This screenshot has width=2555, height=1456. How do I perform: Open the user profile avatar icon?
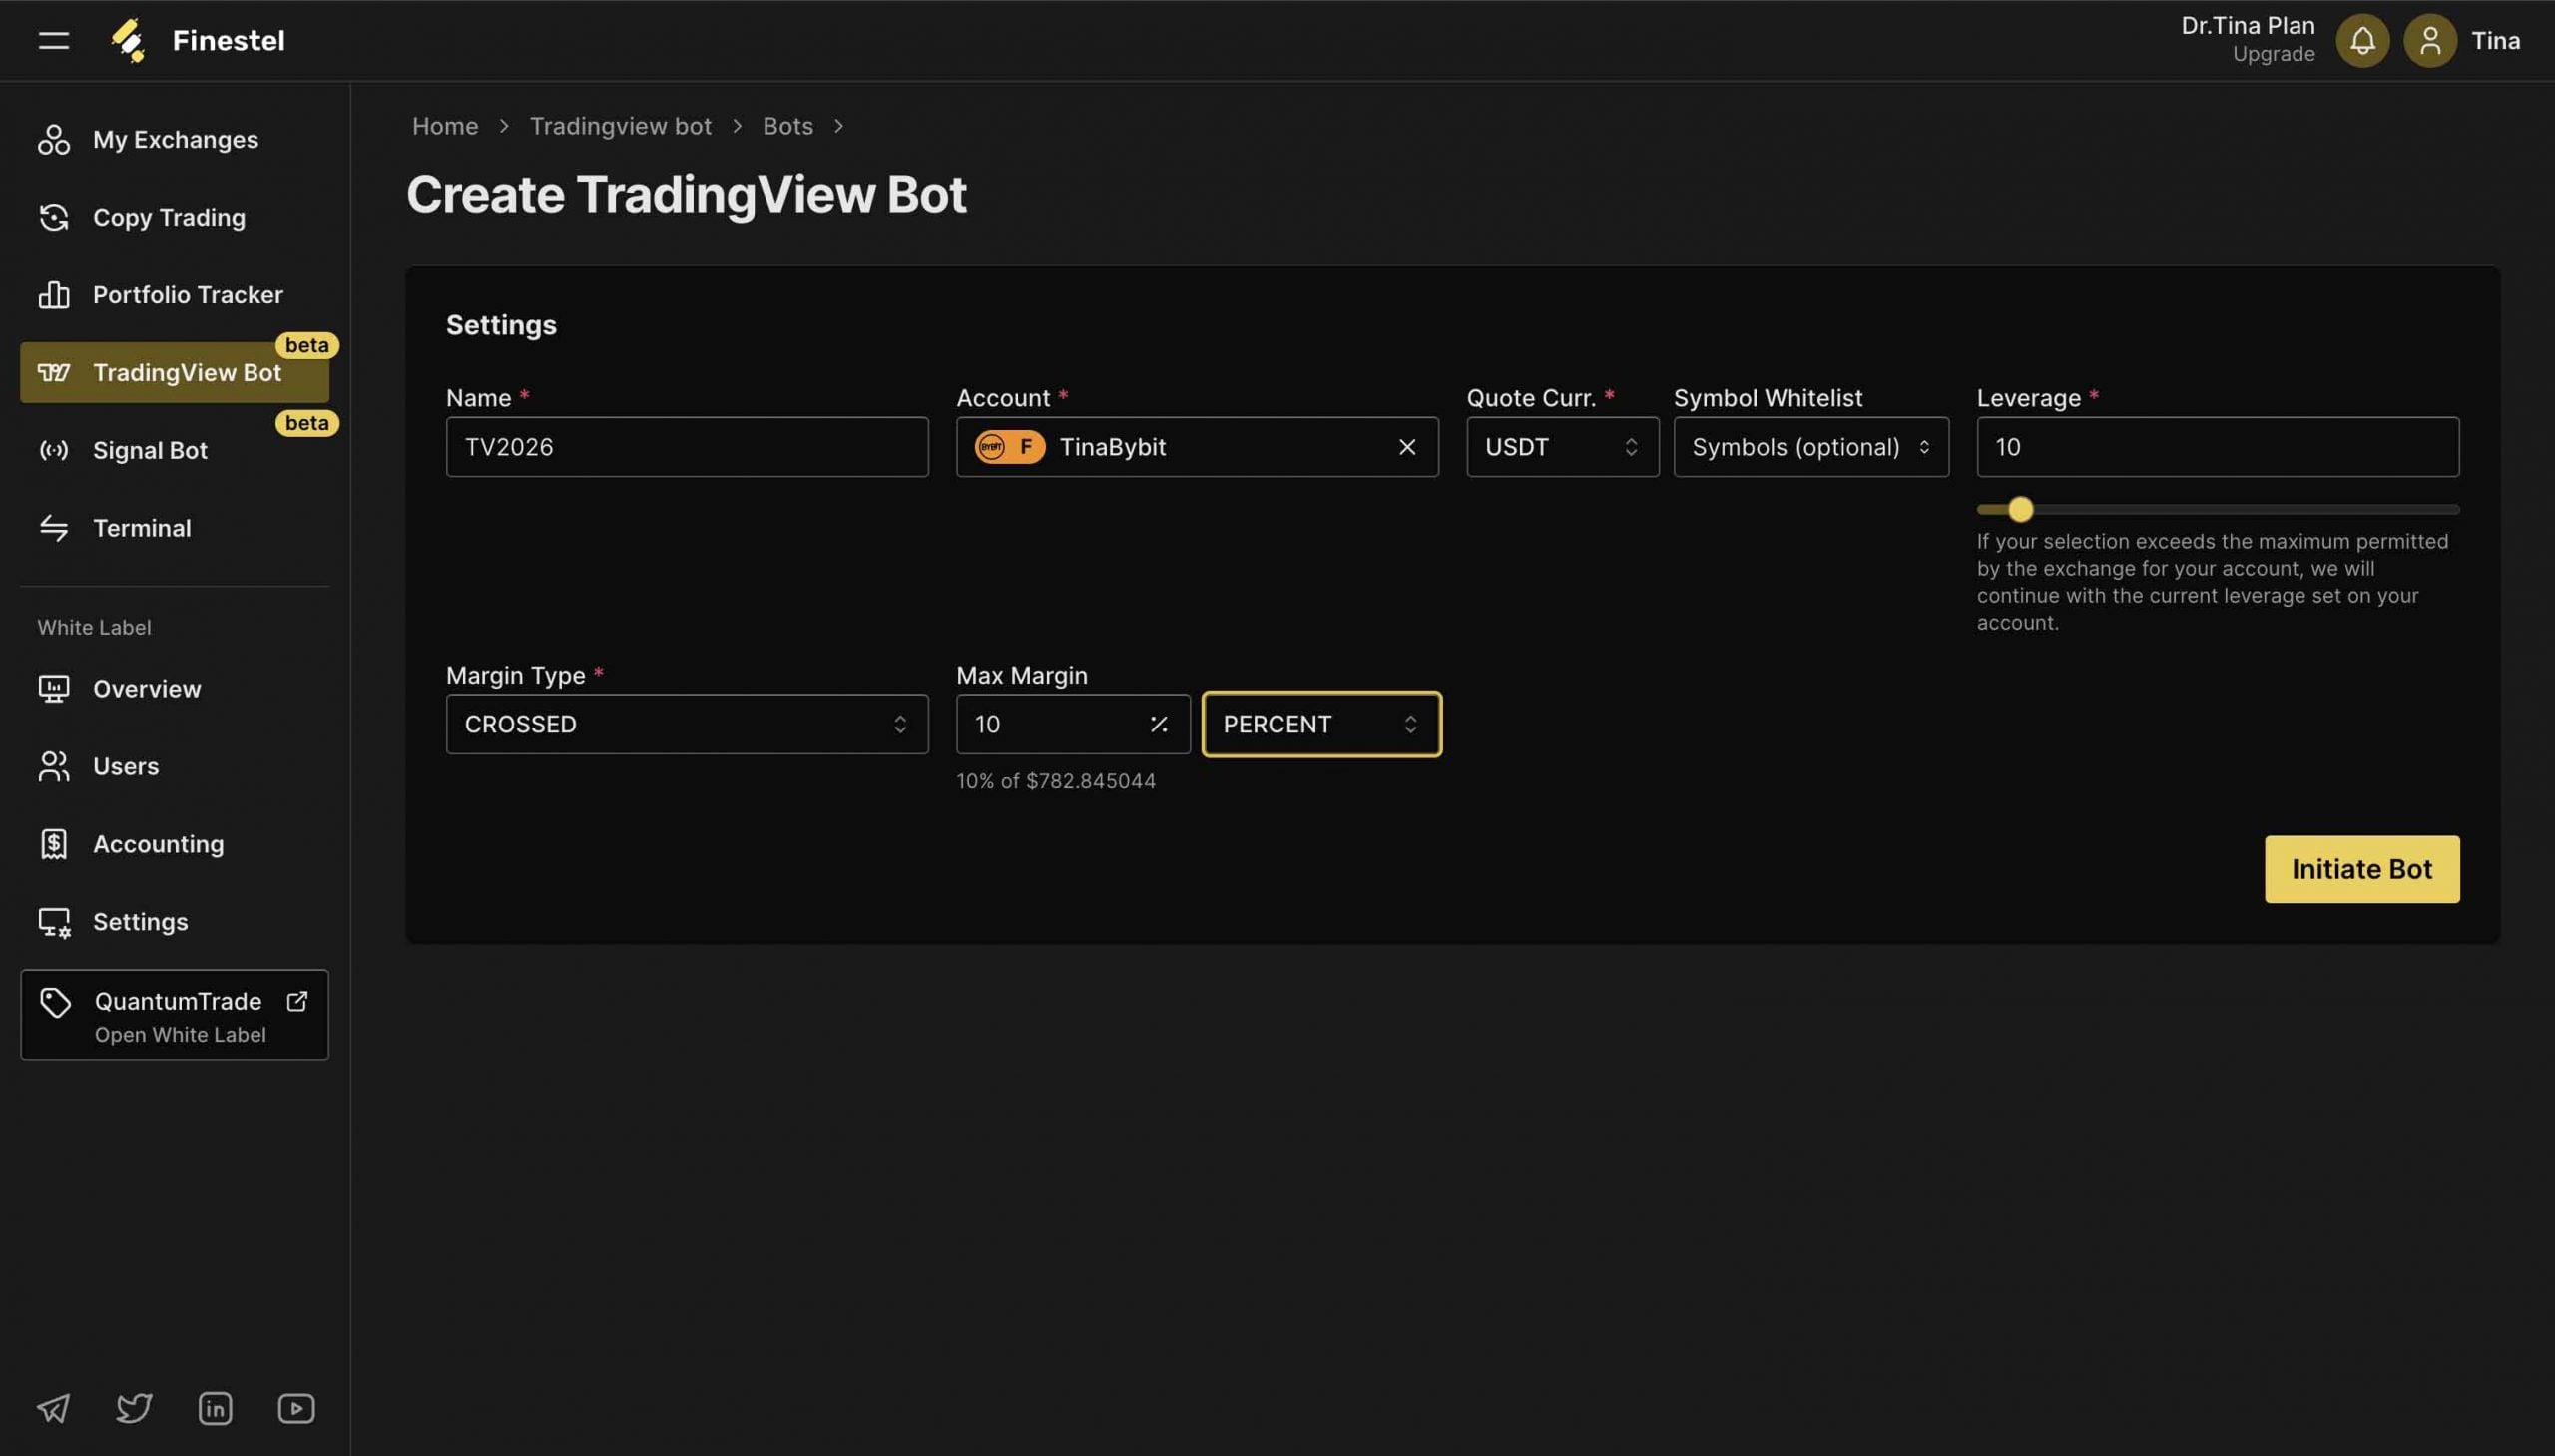click(x=2429, y=40)
